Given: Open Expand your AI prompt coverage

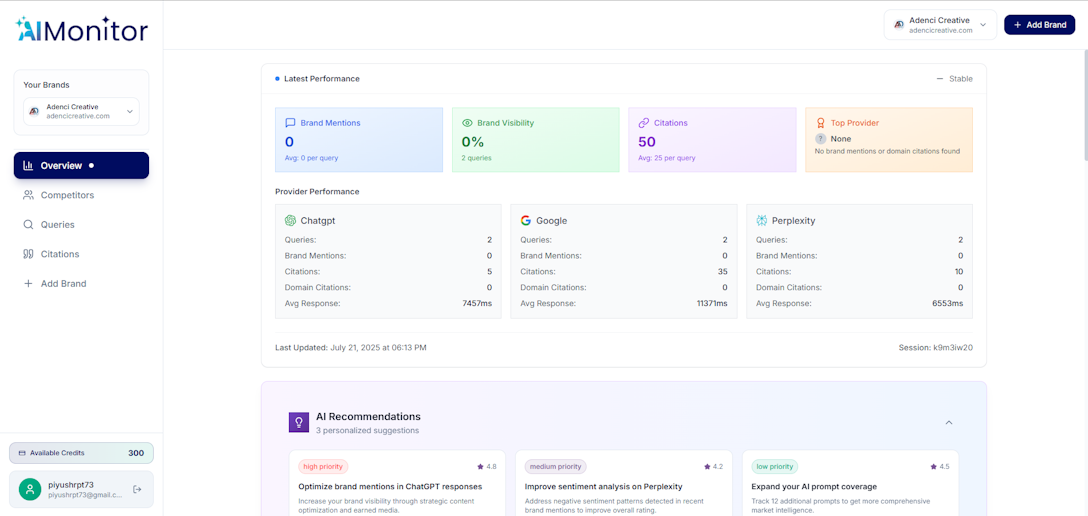Looking at the screenshot, I should (814, 486).
